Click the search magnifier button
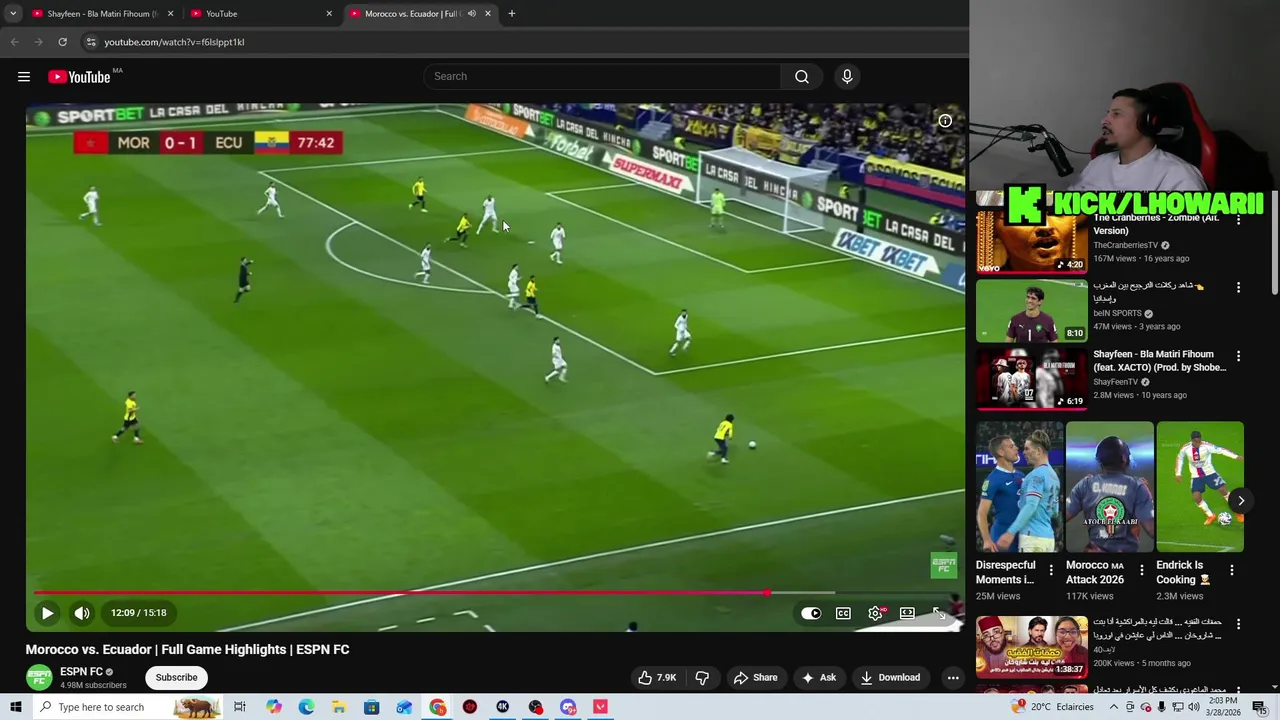Viewport: 1280px width, 720px height. tap(801, 76)
